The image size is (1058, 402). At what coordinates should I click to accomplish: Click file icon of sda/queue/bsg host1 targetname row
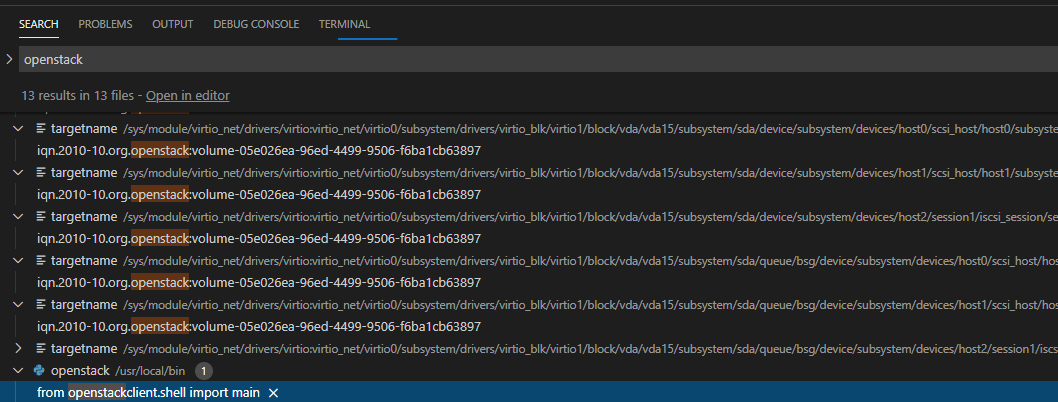click(x=40, y=305)
